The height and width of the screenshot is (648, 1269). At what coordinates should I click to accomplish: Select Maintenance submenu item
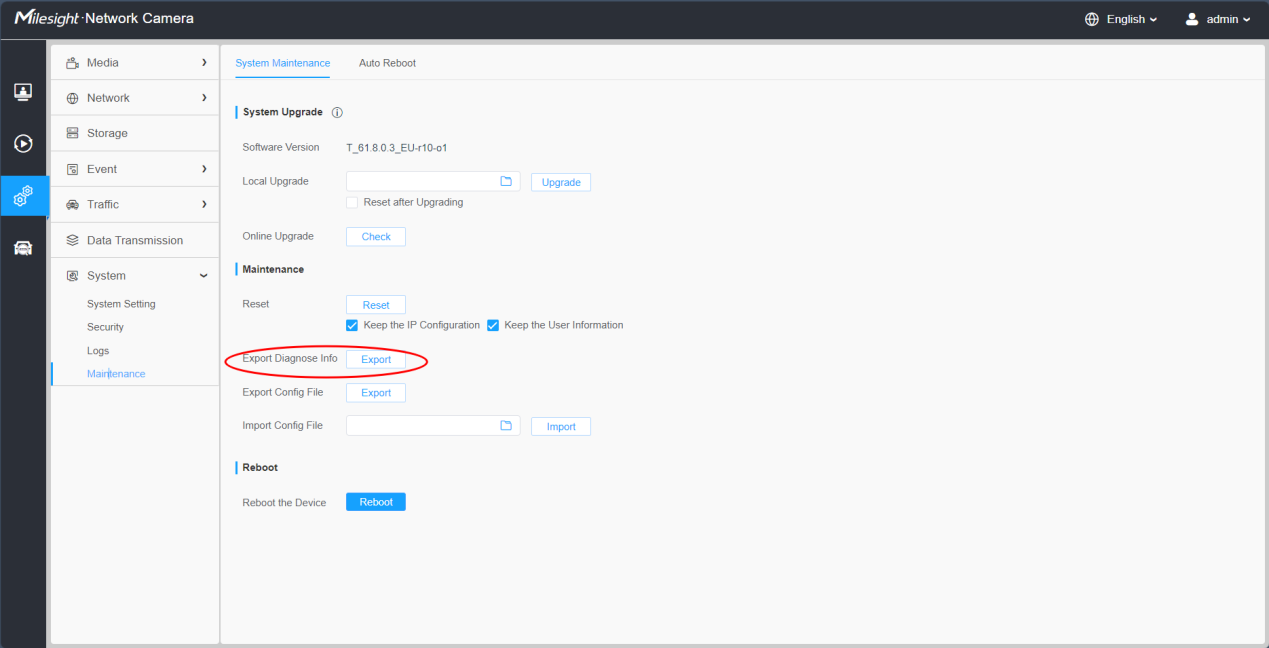pyautogui.click(x=116, y=374)
